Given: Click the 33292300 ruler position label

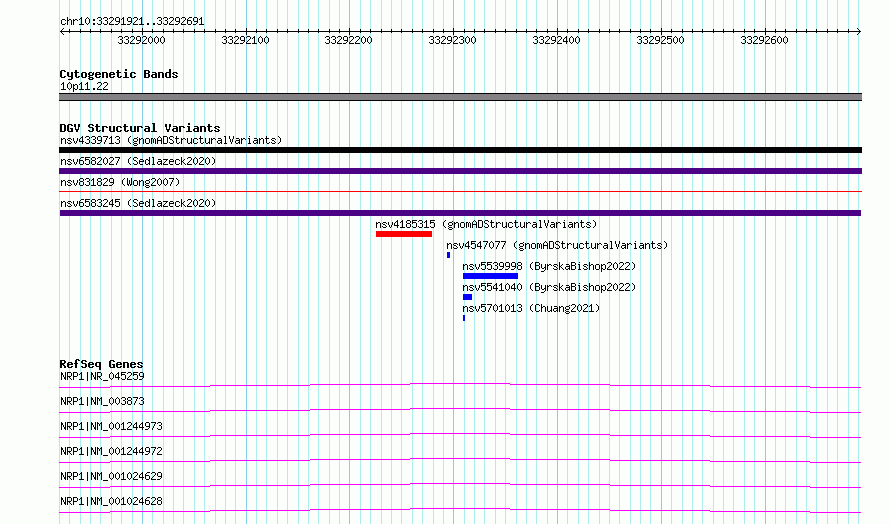Looking at the screenshot, I should click(452, 40).
